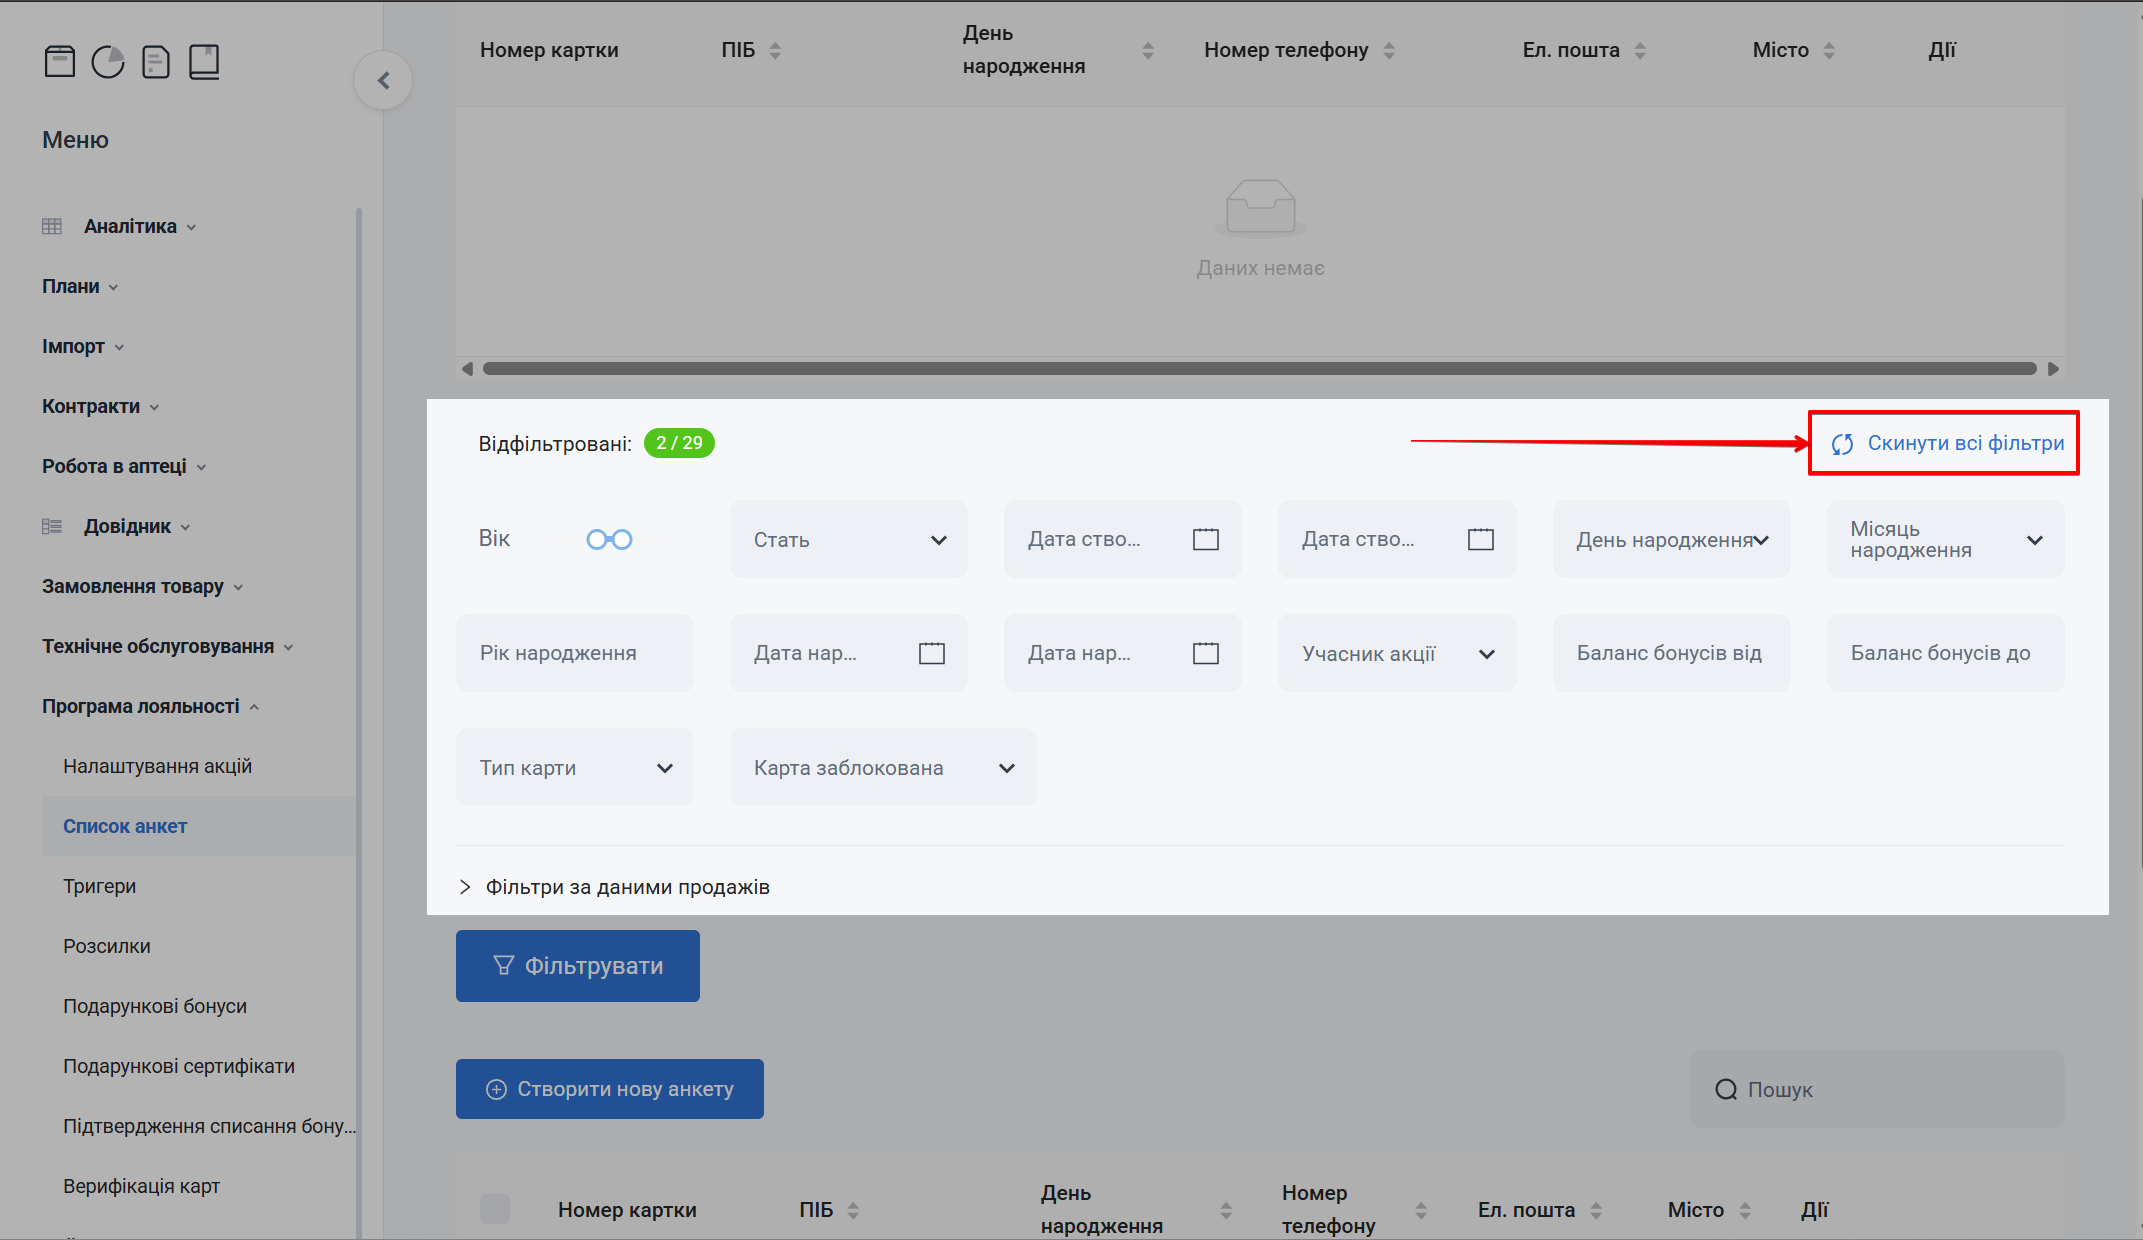Click the document icon in sidebar header
This screenshot has width=2143, height=1240.
click(156, 62)
